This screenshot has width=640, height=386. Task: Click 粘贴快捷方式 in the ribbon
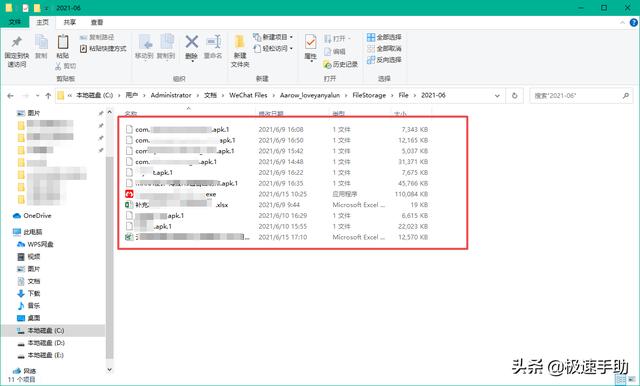pos(103,49)
